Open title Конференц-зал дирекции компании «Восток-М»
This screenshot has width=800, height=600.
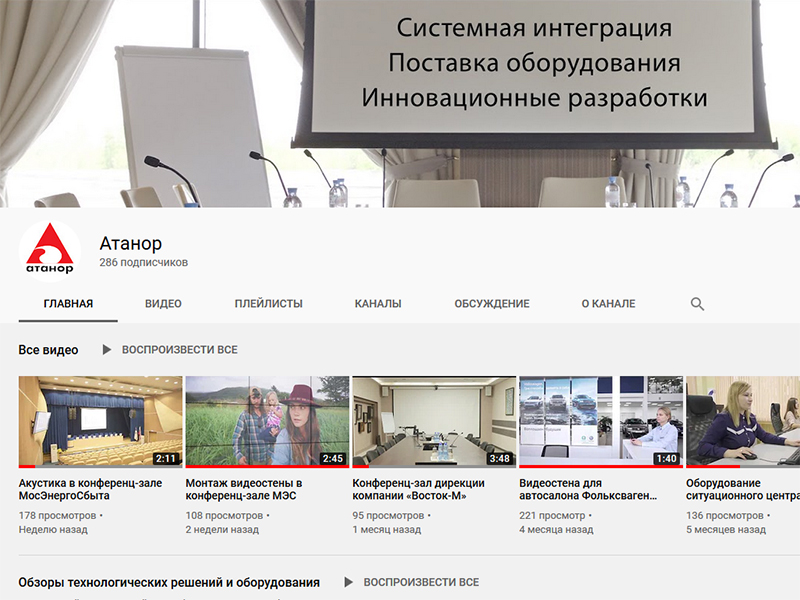[418, 489]
